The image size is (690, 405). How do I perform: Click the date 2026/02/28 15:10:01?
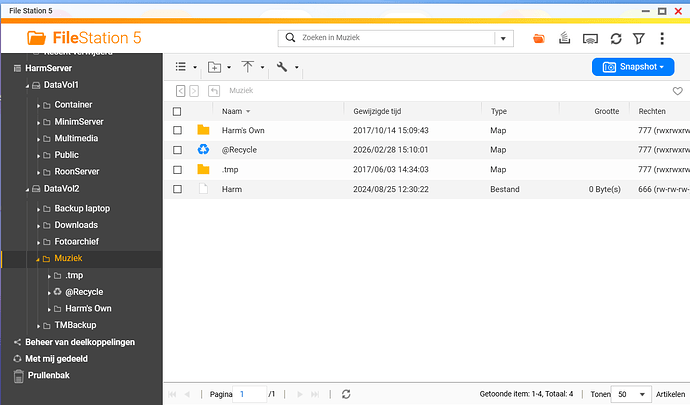pos(390,150)
